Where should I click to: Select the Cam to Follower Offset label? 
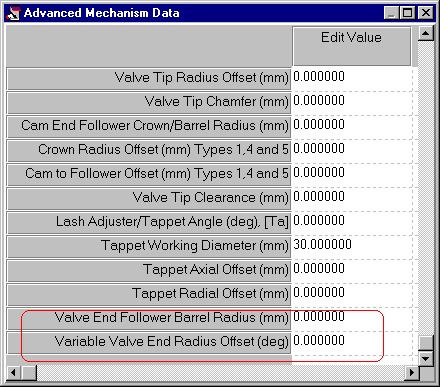point(149,175)
